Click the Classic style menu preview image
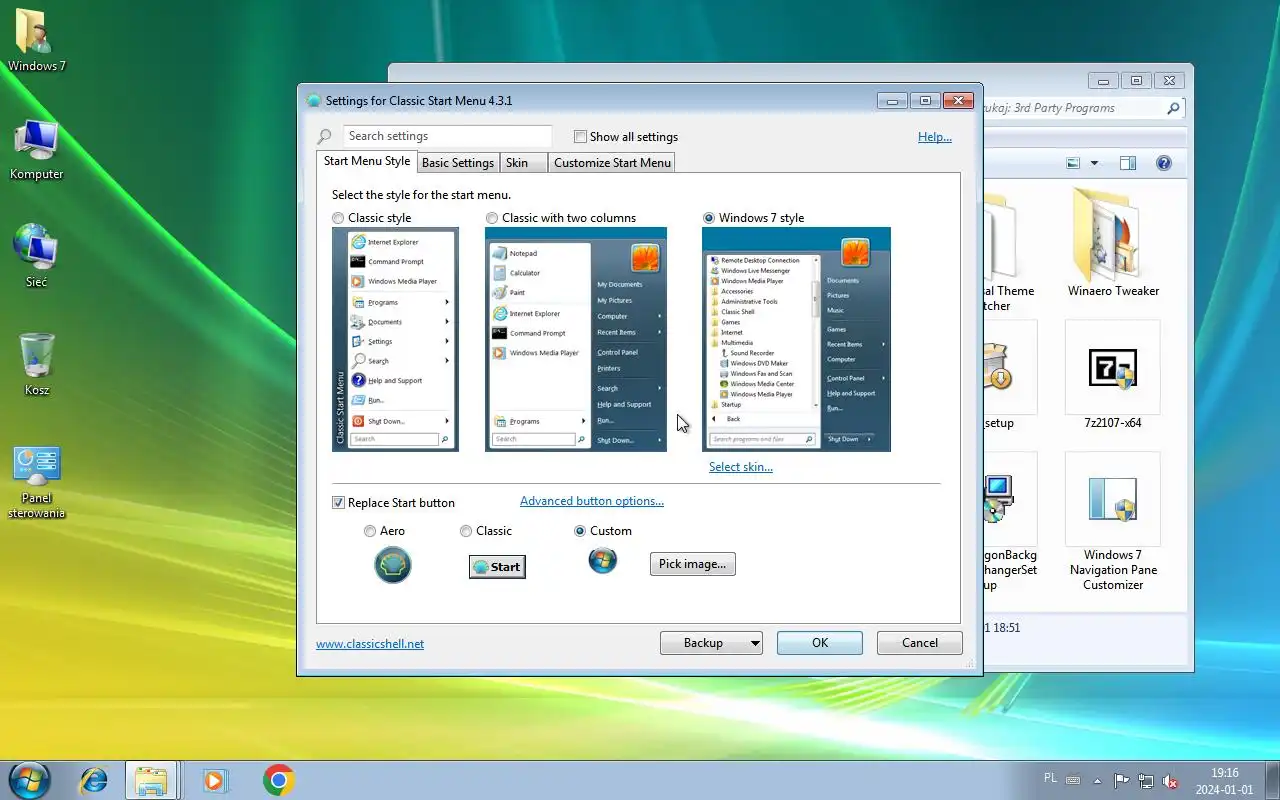1280x800 pixels. coord(395,339)
